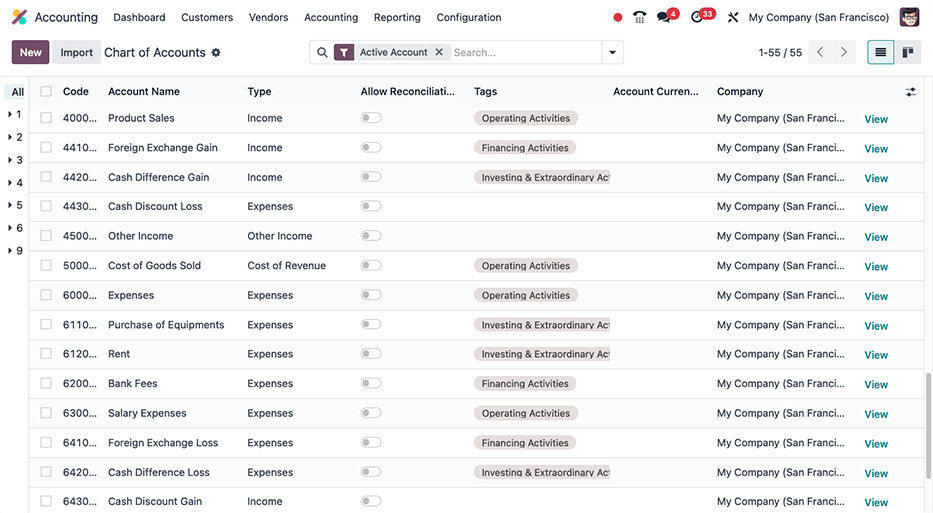Switch to Kanban view icon
Image resolution: width=933 pixels, height=513 pixels.
point(908,52)
